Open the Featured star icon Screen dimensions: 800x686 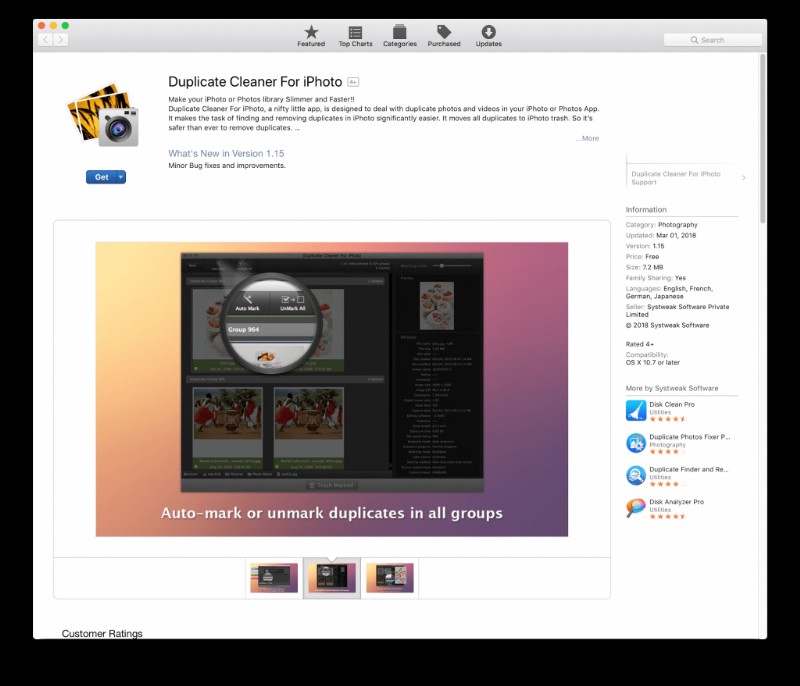pyautogui.click(x=311, y=32)
